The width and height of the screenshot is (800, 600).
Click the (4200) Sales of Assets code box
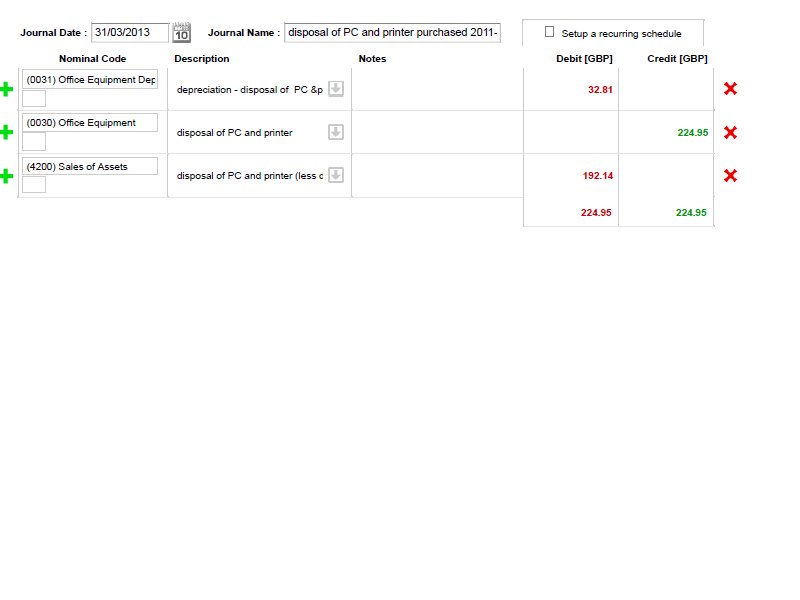(91, 166)
